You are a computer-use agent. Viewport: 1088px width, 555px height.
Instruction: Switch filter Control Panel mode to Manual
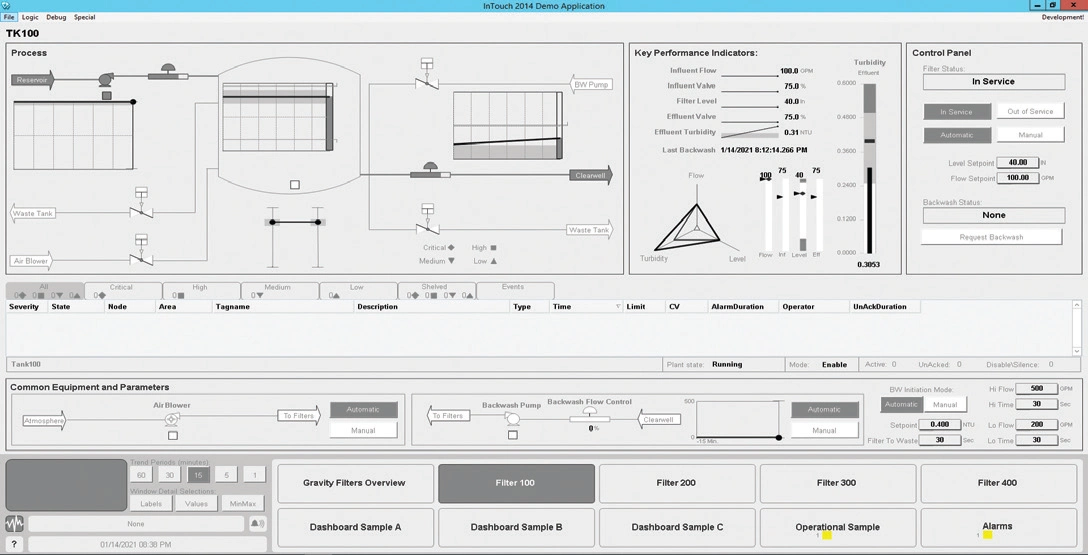pos(1030,135)
